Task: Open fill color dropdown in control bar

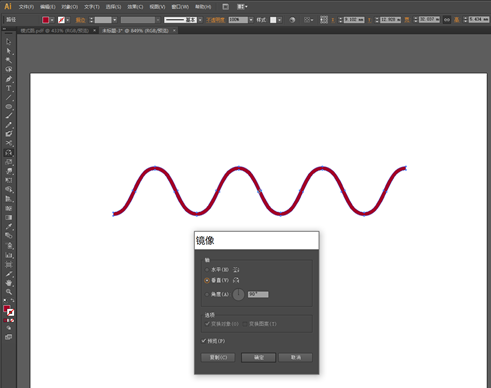Action: point(52,20)
